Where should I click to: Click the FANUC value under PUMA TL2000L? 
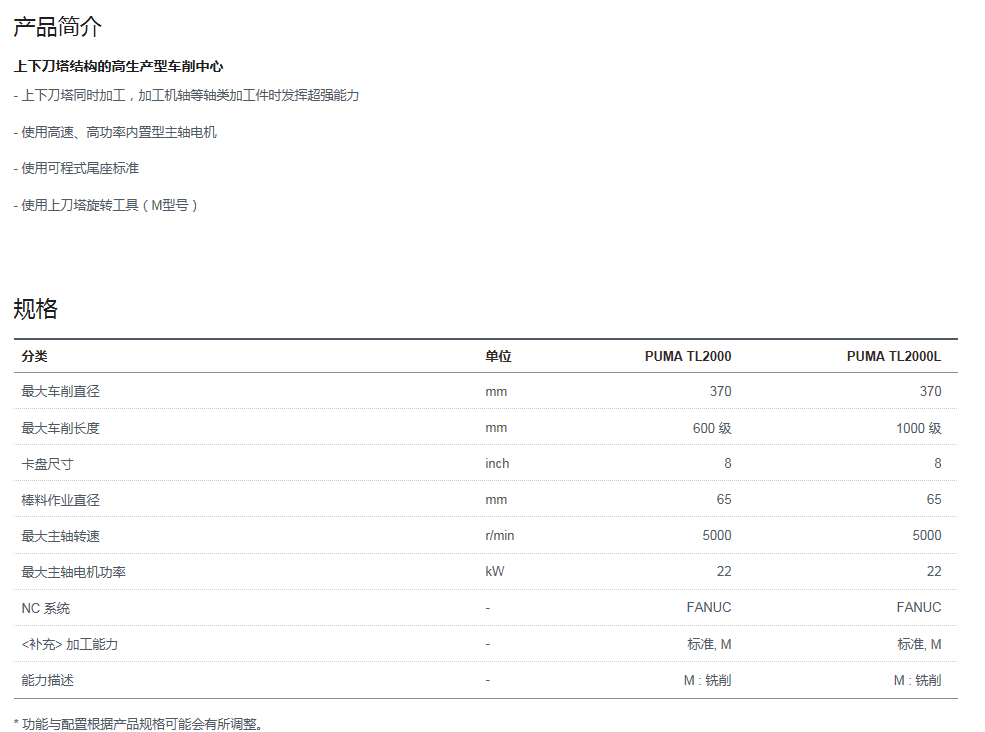click(x=918, y=608)
